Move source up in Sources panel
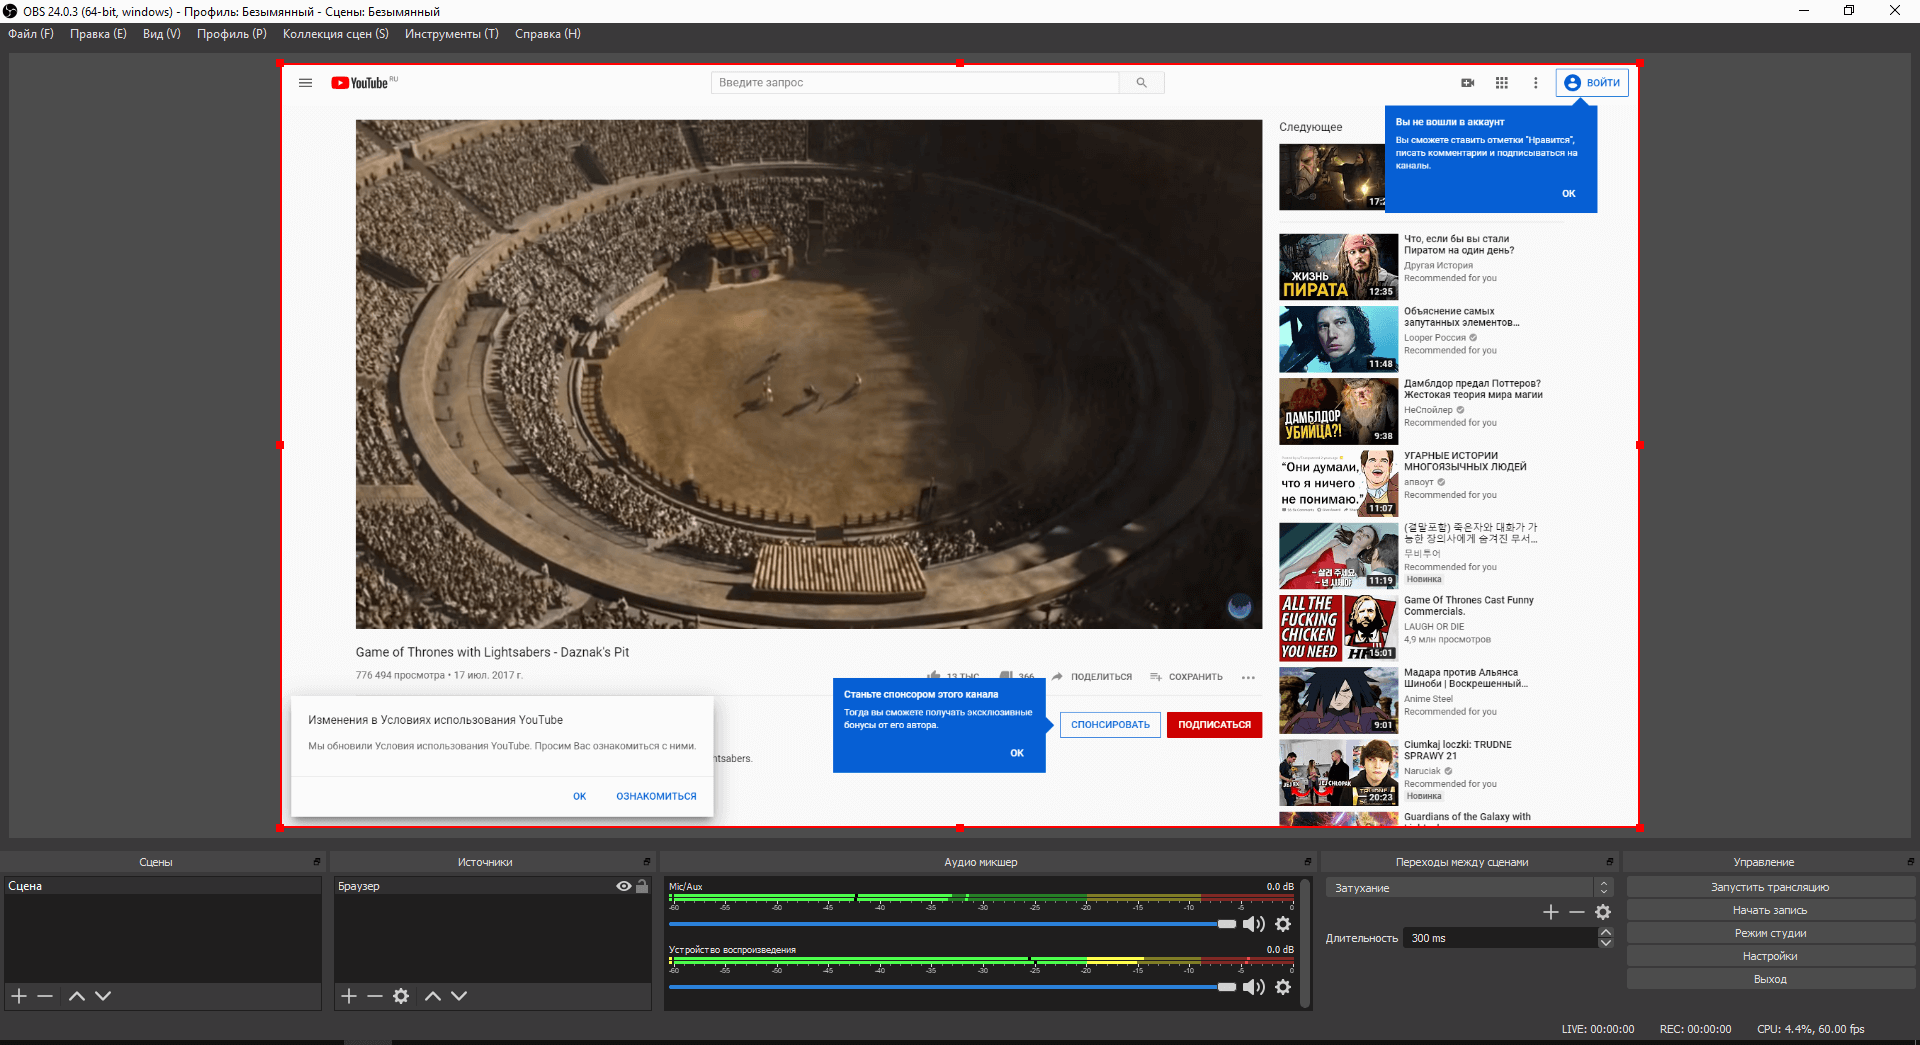The image size is (1920, 1045). point(433,996)
